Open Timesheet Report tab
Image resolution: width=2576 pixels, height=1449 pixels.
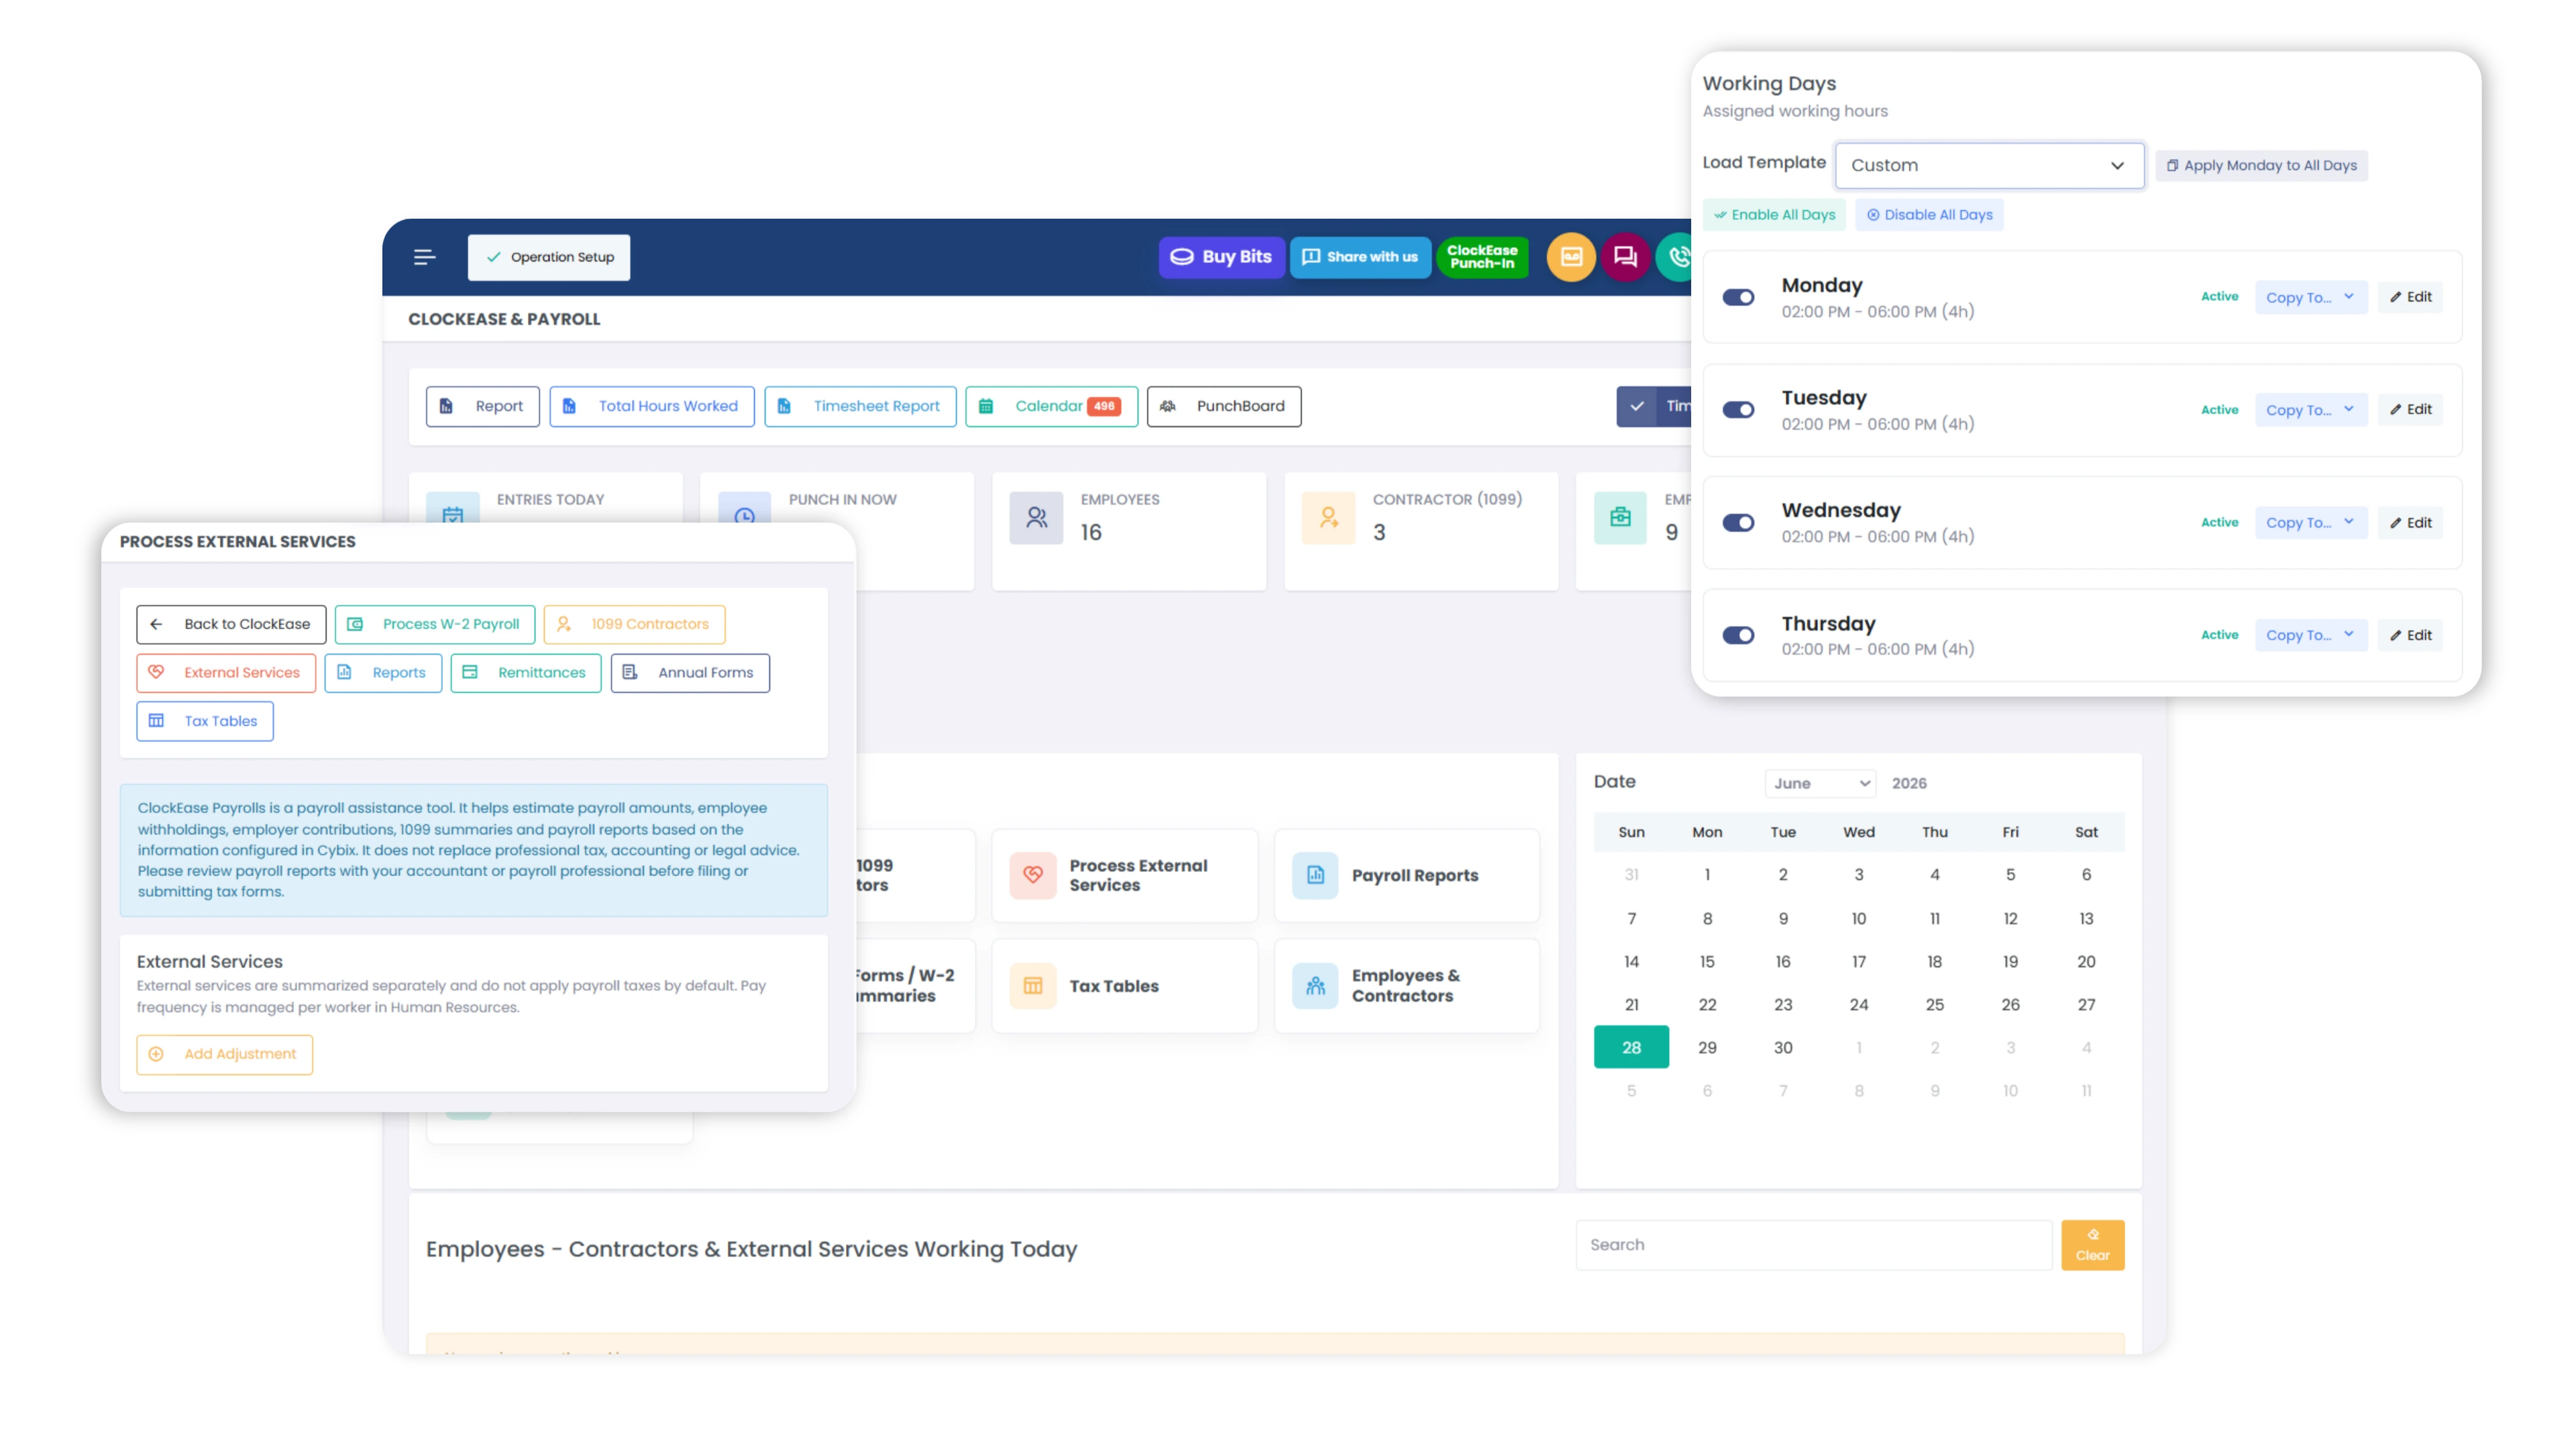(860, 406)
